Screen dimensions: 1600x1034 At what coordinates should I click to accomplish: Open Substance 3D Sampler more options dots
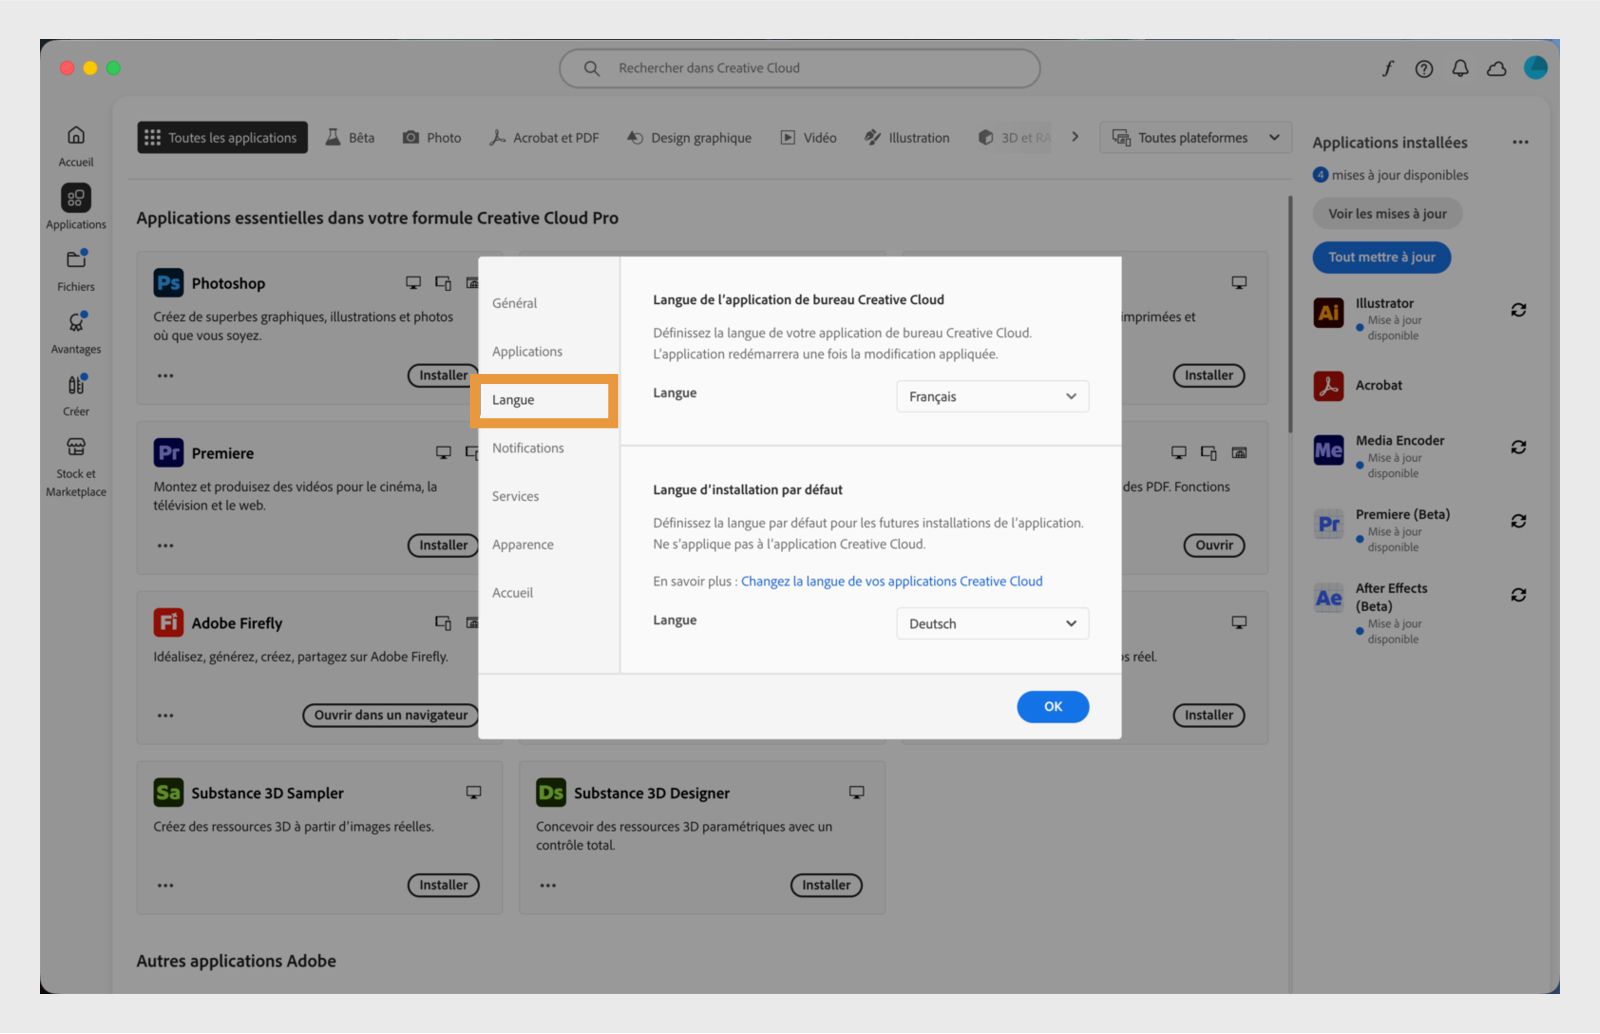point(166,886)
